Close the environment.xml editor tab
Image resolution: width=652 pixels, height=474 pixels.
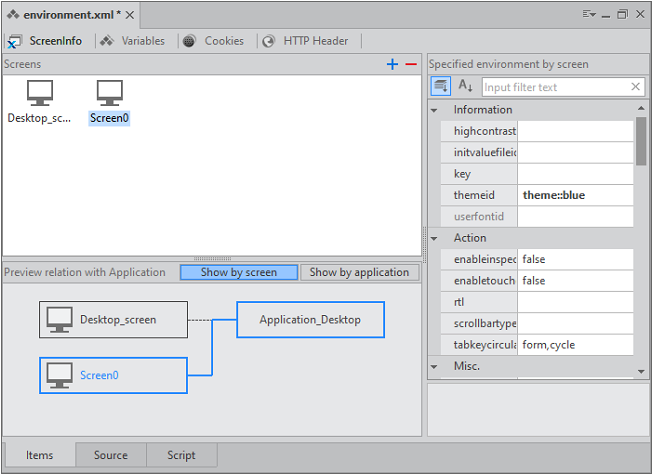click(x=131, y=14)
